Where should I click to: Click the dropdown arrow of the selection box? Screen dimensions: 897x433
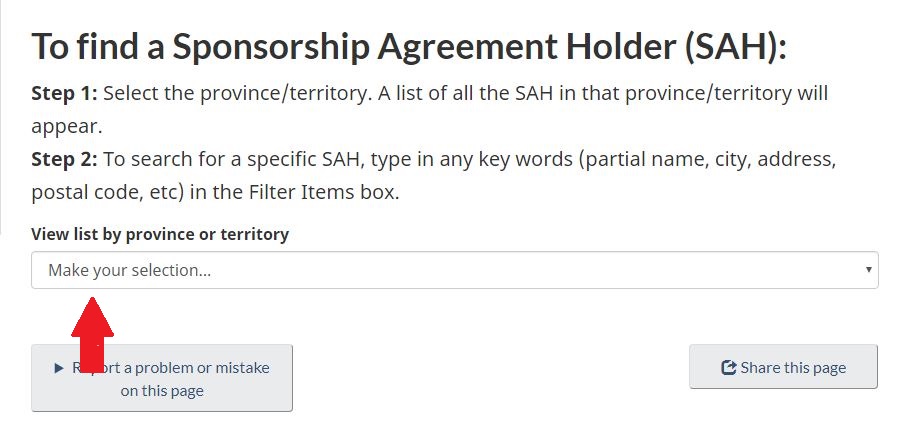click(868, 270)
